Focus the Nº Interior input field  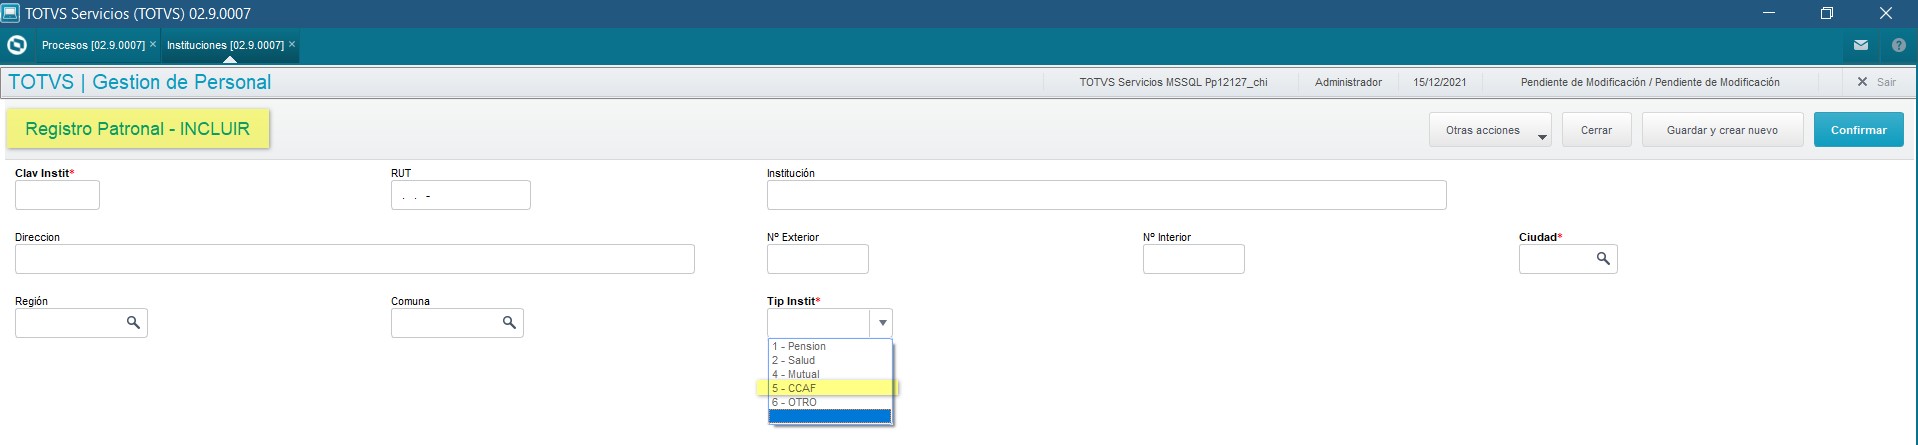[x=1193, y=259]
